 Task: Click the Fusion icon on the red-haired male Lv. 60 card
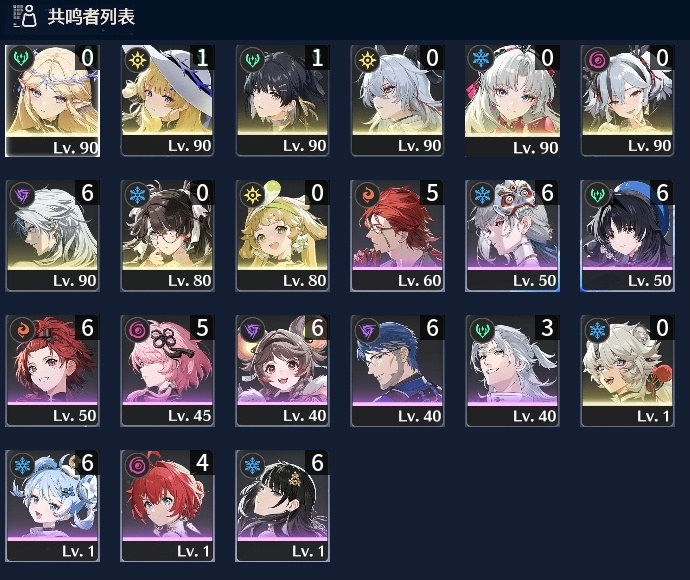point(367,195)
